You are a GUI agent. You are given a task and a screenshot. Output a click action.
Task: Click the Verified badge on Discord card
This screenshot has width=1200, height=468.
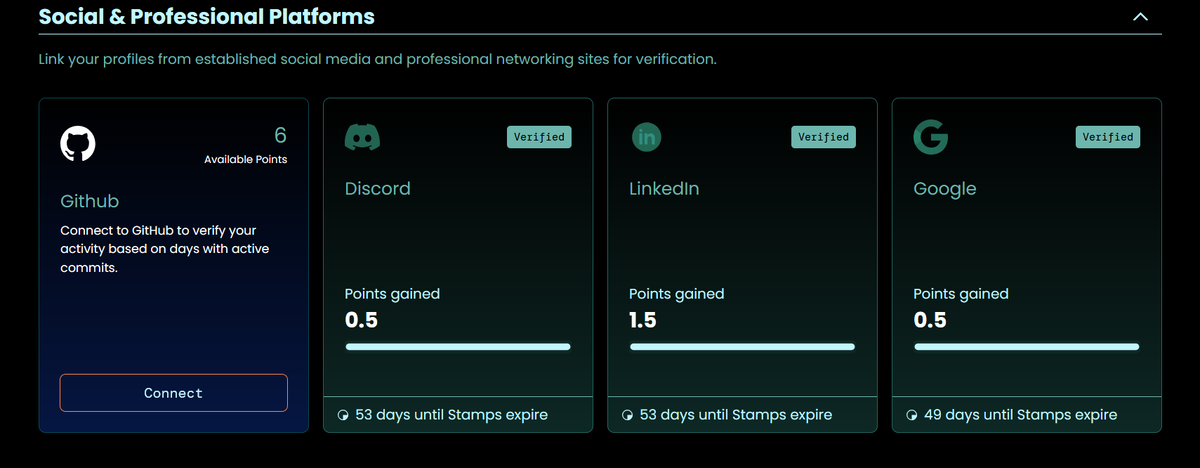[539, 137]
